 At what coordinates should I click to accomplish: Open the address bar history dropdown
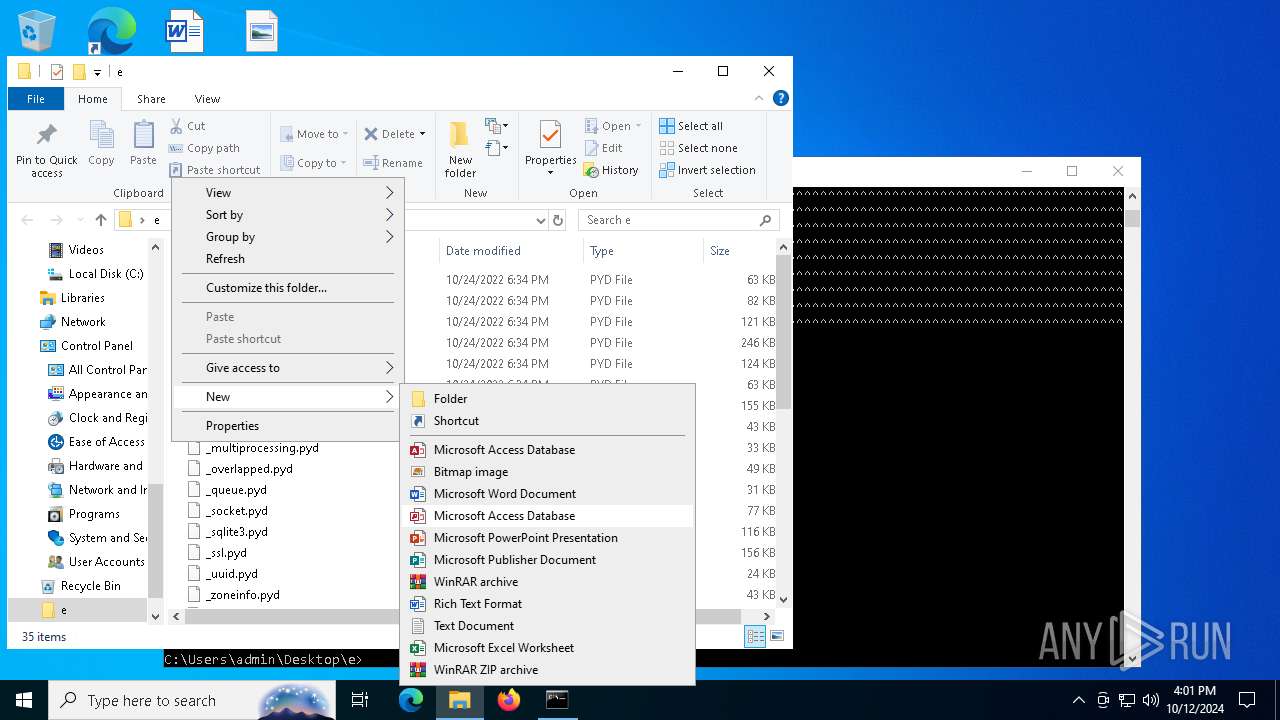[540, 220]
